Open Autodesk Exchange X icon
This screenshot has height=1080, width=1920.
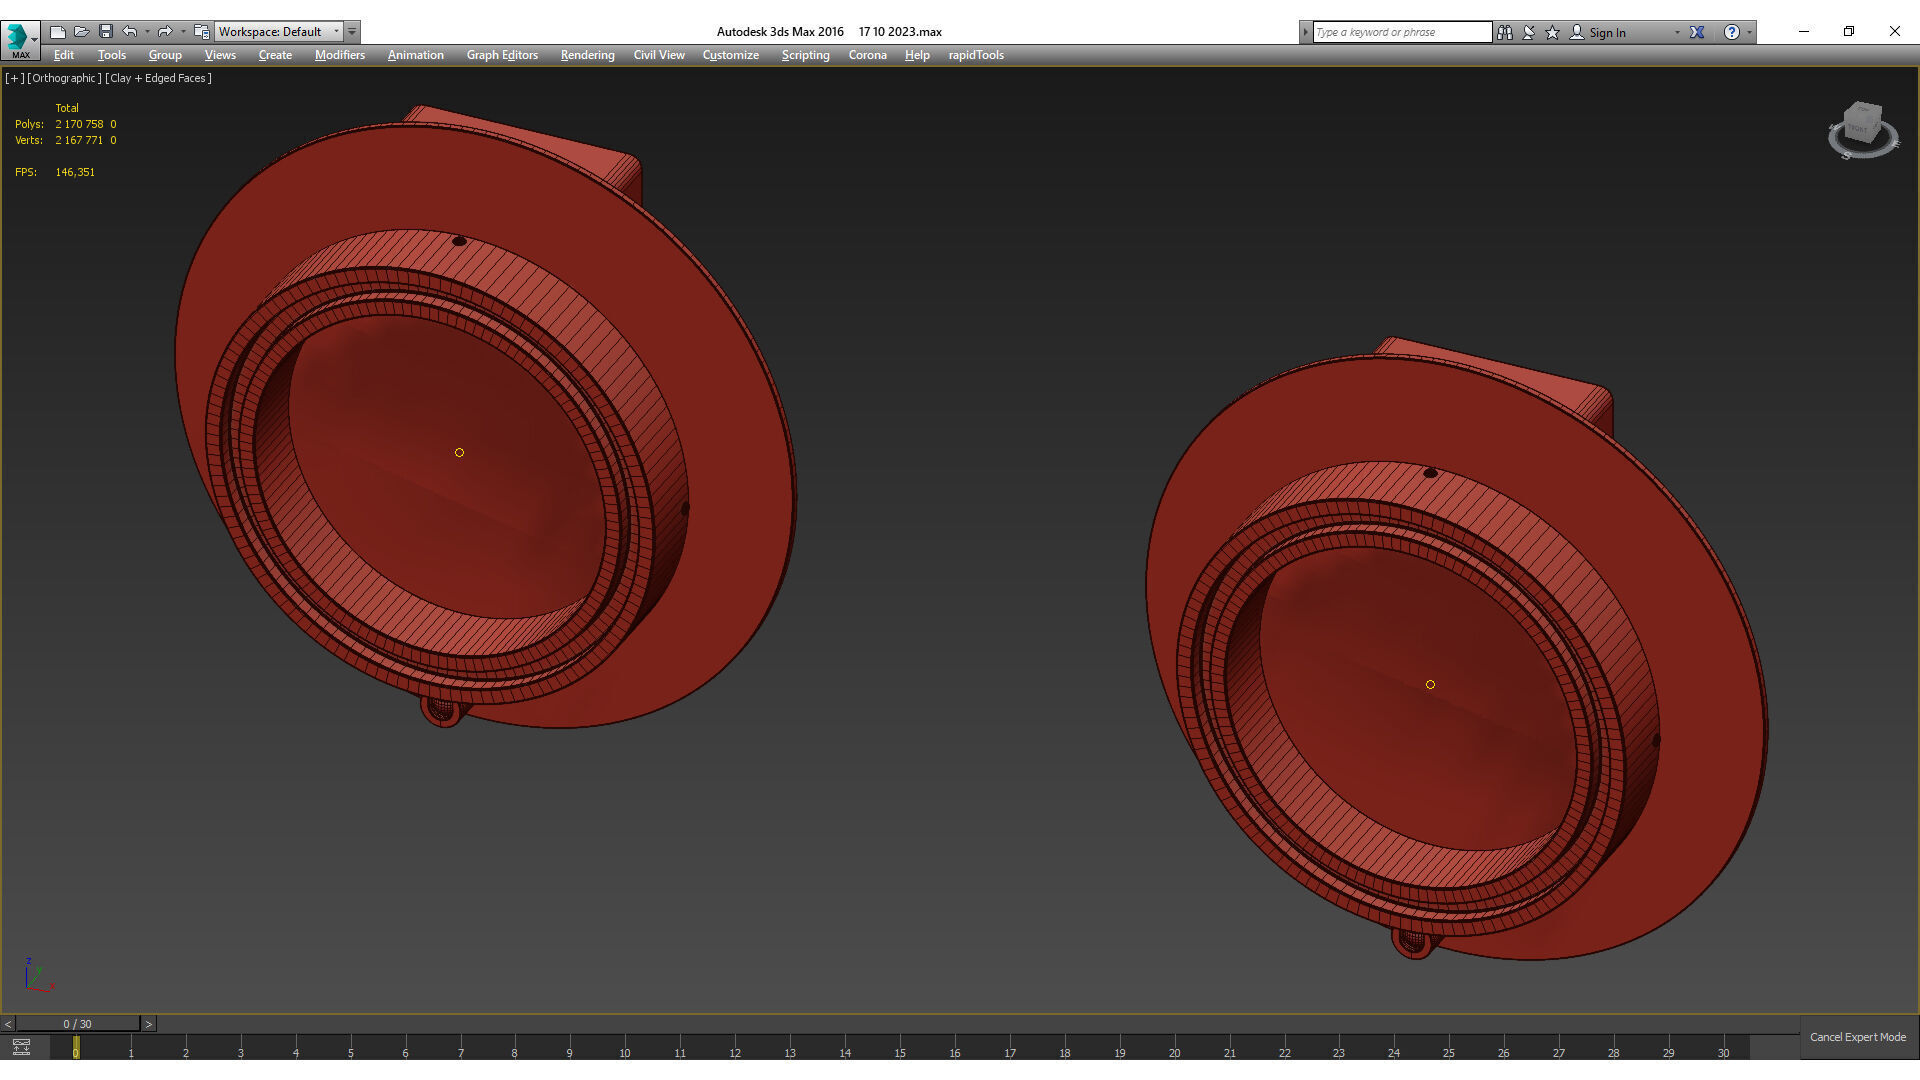[x=1697, y=32]
